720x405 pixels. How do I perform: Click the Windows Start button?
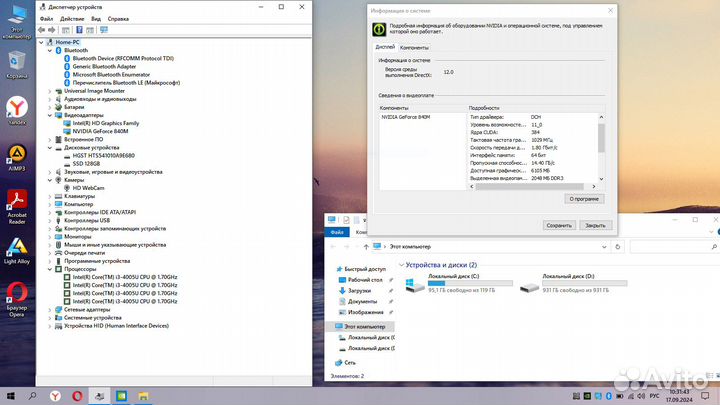[11, 396]
